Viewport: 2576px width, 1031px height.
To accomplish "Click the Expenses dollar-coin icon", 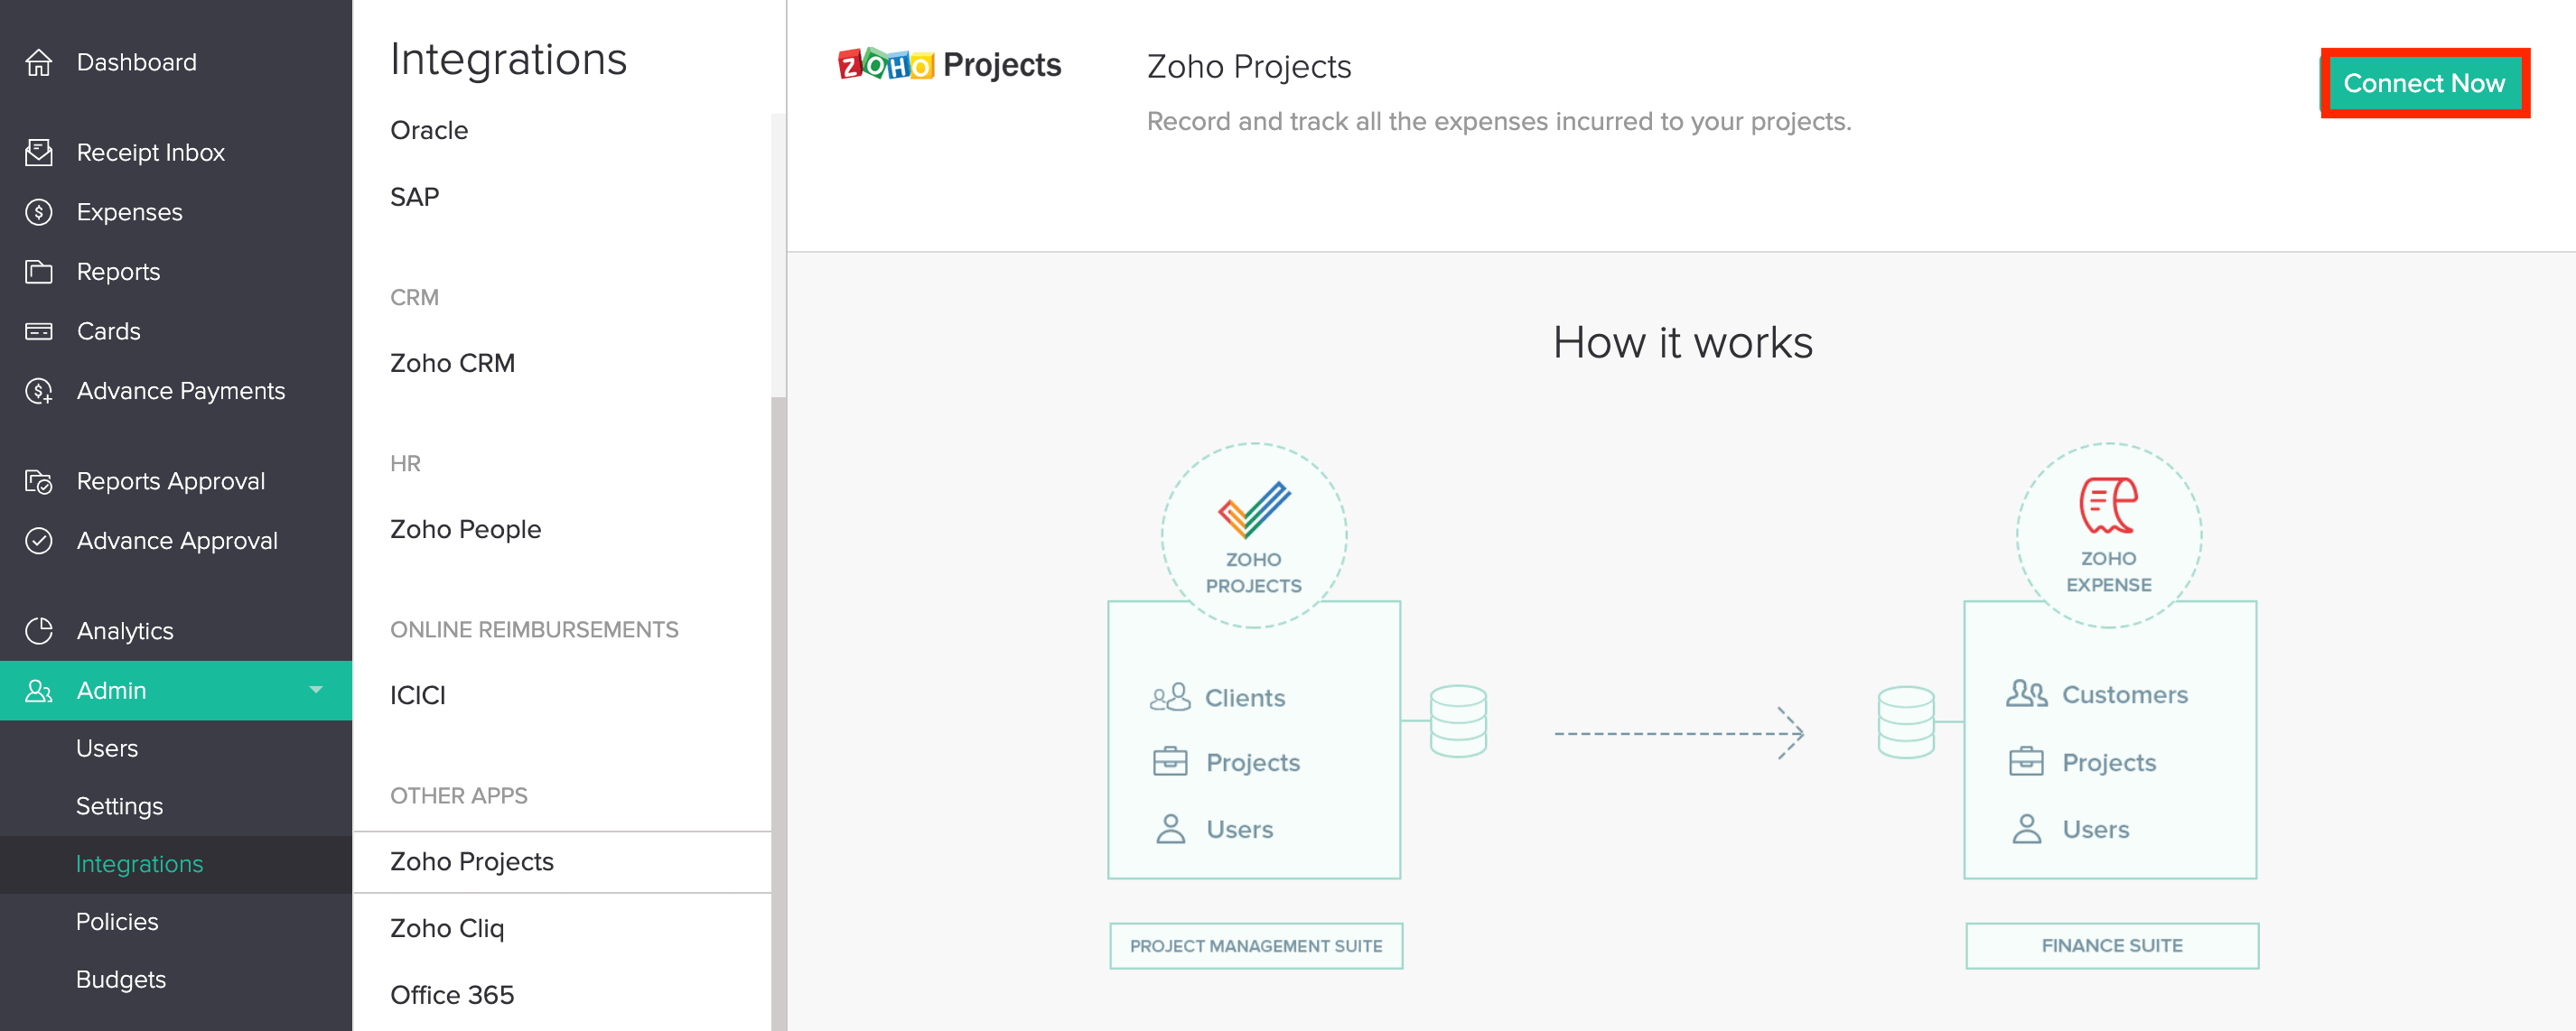I will click(x=39, y=212).
